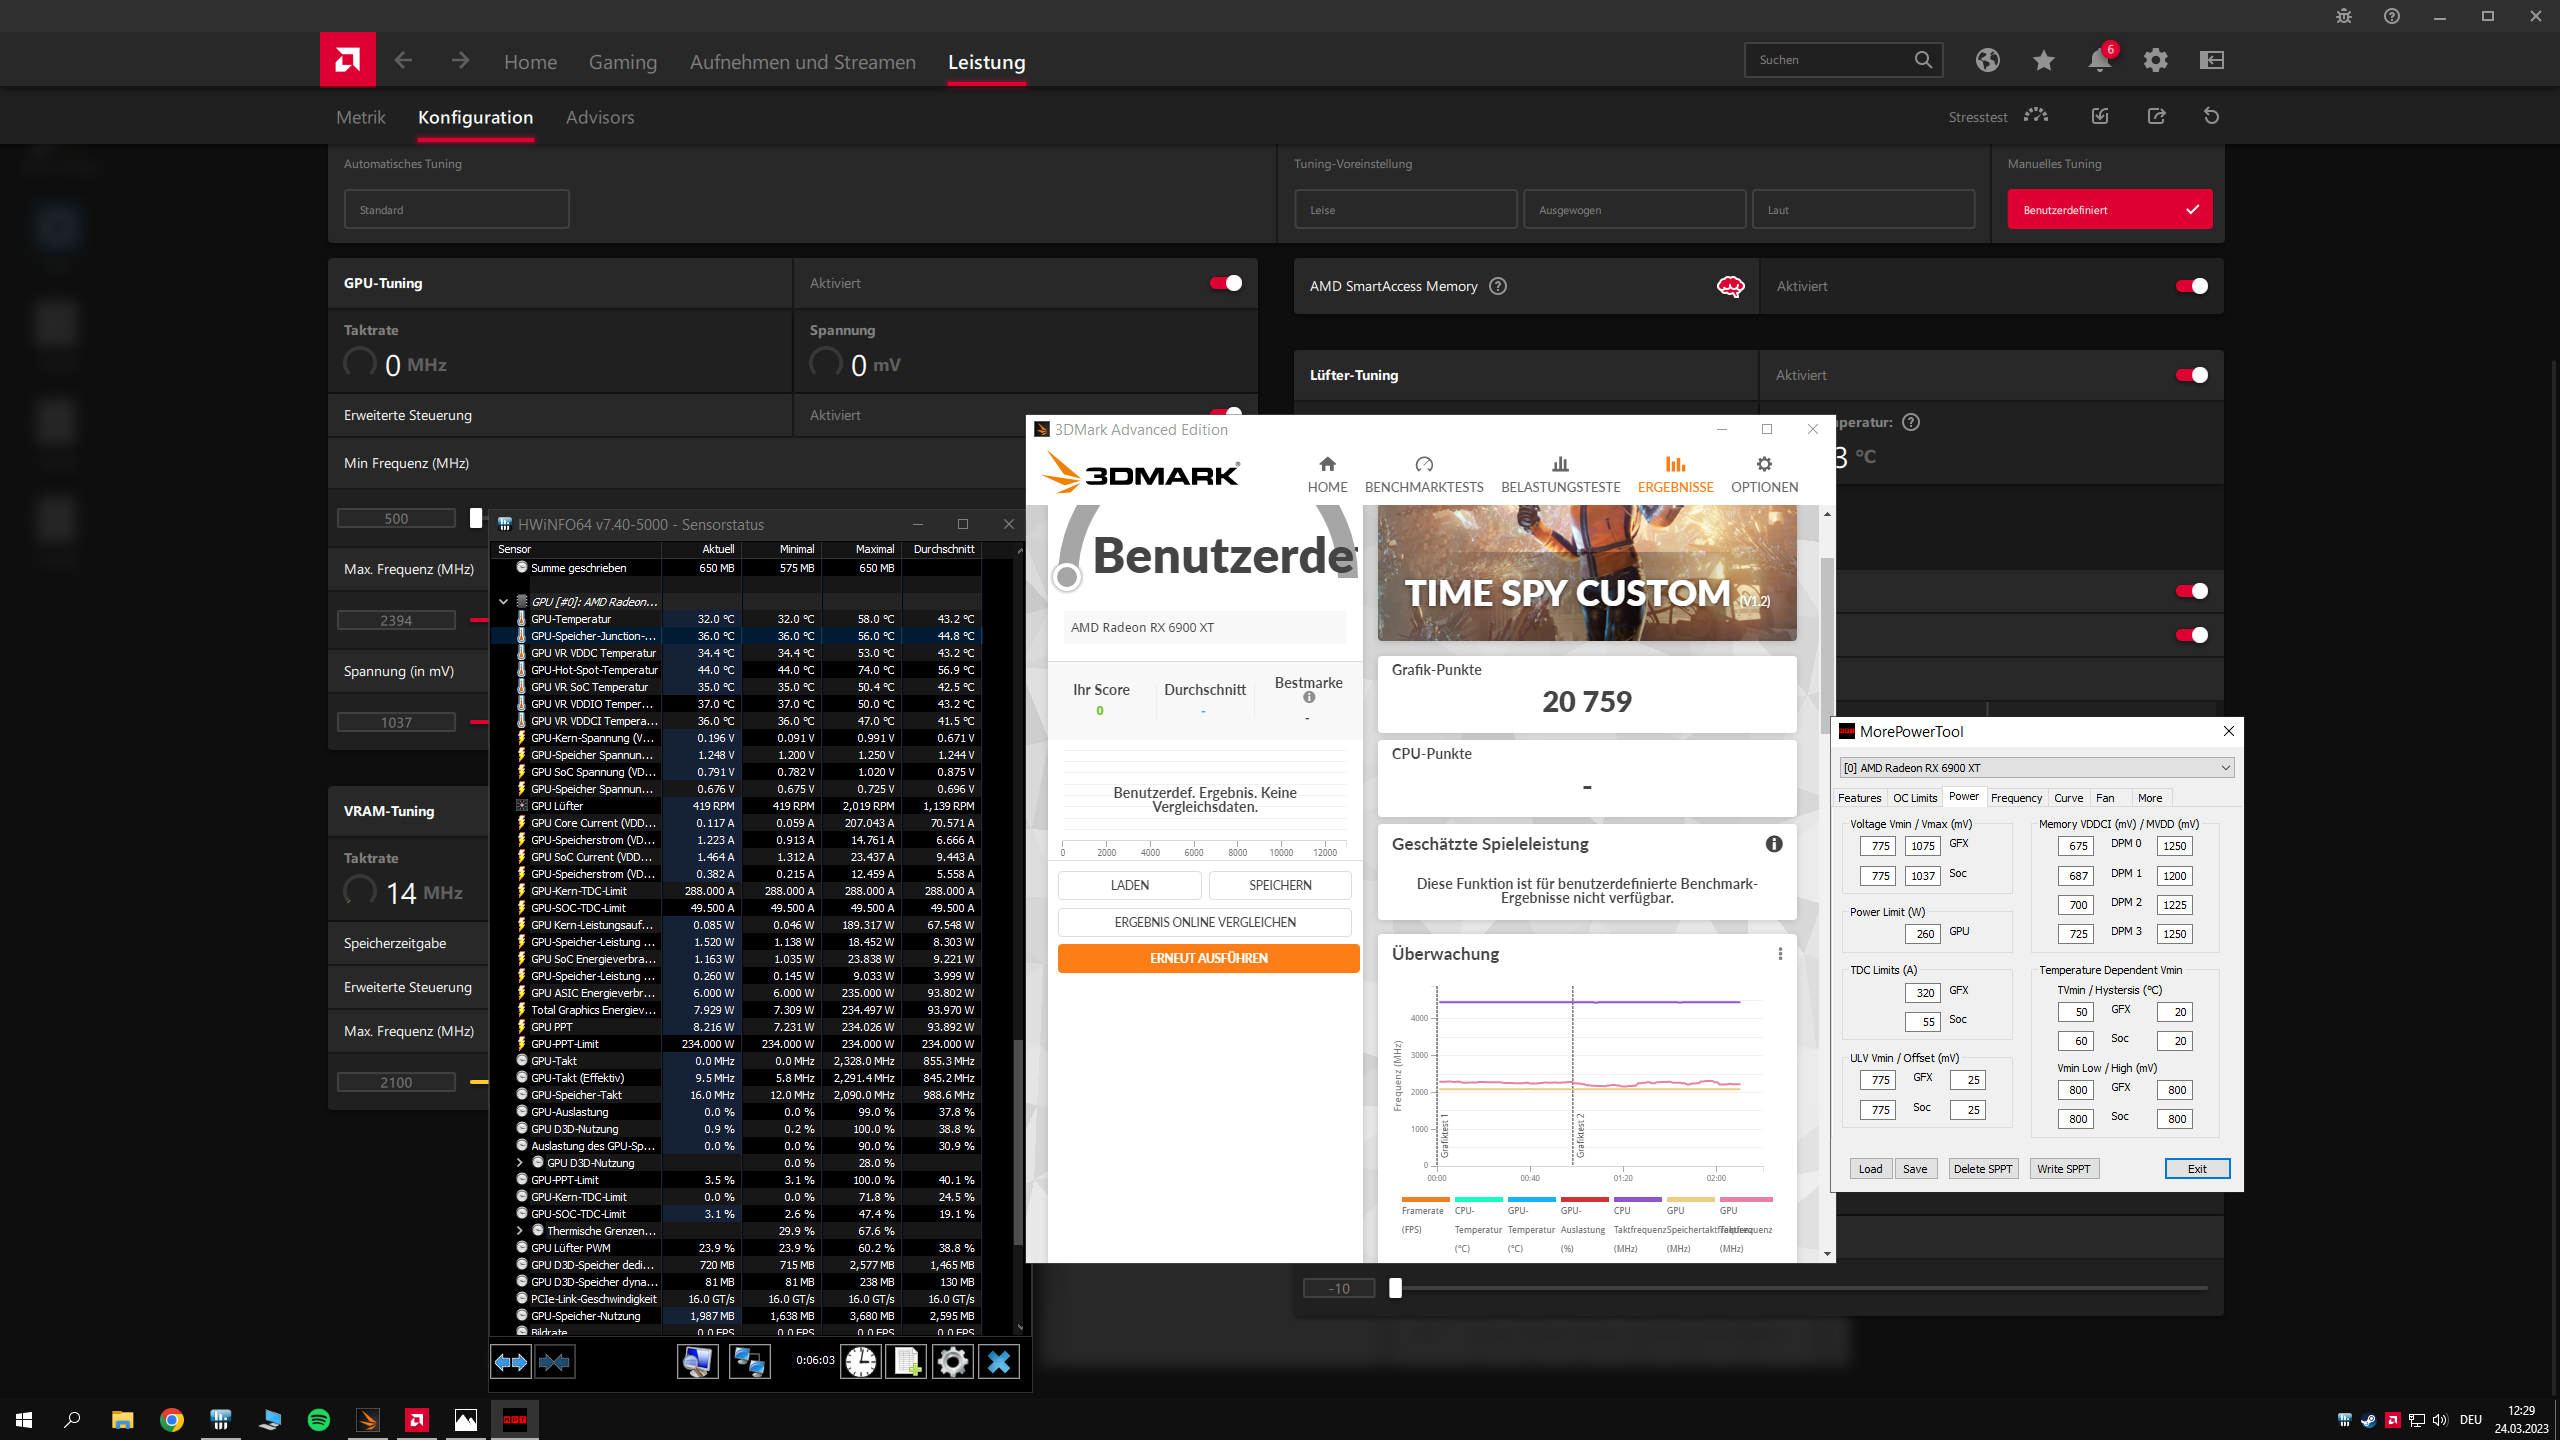Collapse the GPU [#0] AMD Radeon sensor group

pyautogui.click(x=504, y=602)
